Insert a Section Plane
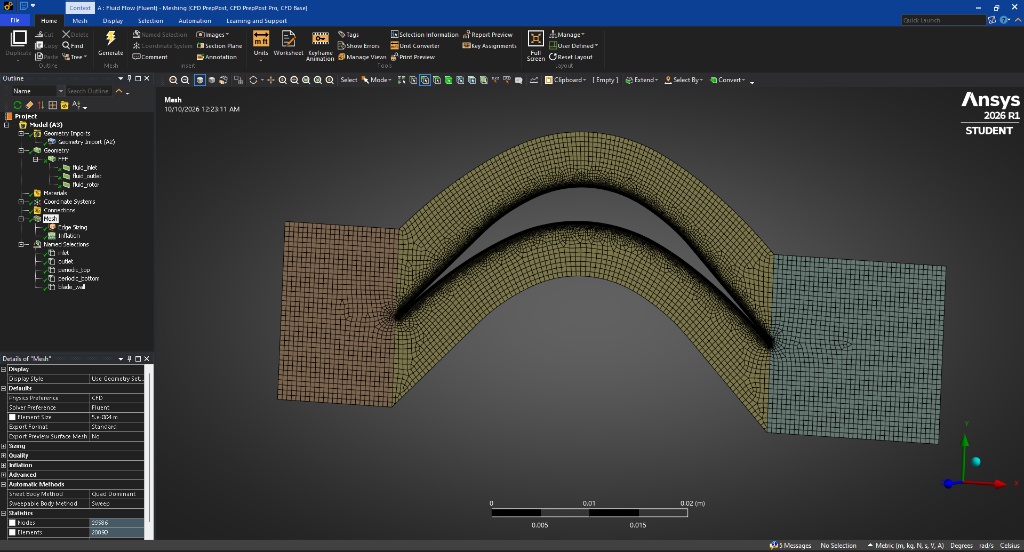1024x552 pixels. (219, 46)
